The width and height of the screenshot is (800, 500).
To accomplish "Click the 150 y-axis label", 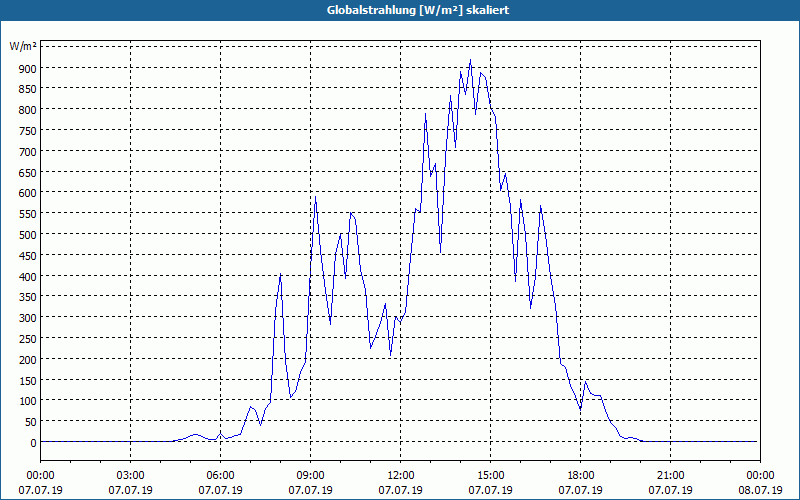I will point(28,381).
